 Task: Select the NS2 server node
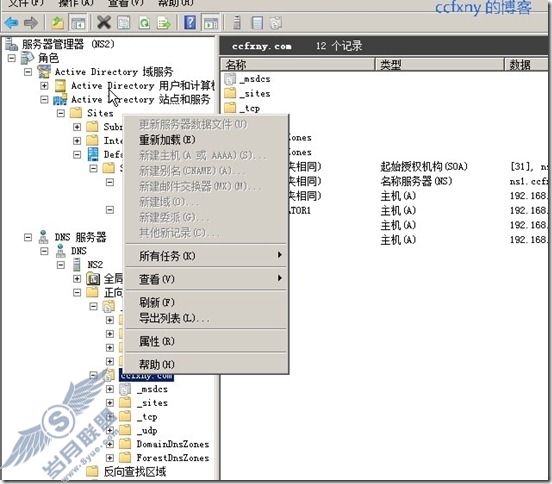point(95,265)
